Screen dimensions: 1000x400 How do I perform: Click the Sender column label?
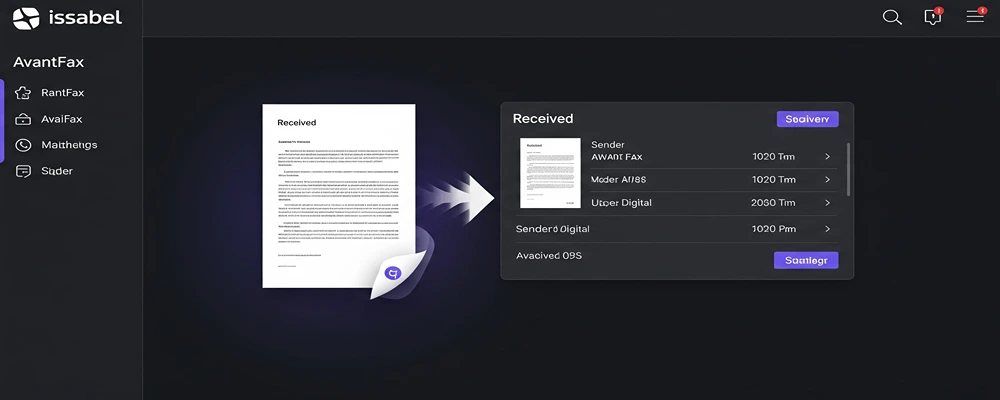[608, 145]
